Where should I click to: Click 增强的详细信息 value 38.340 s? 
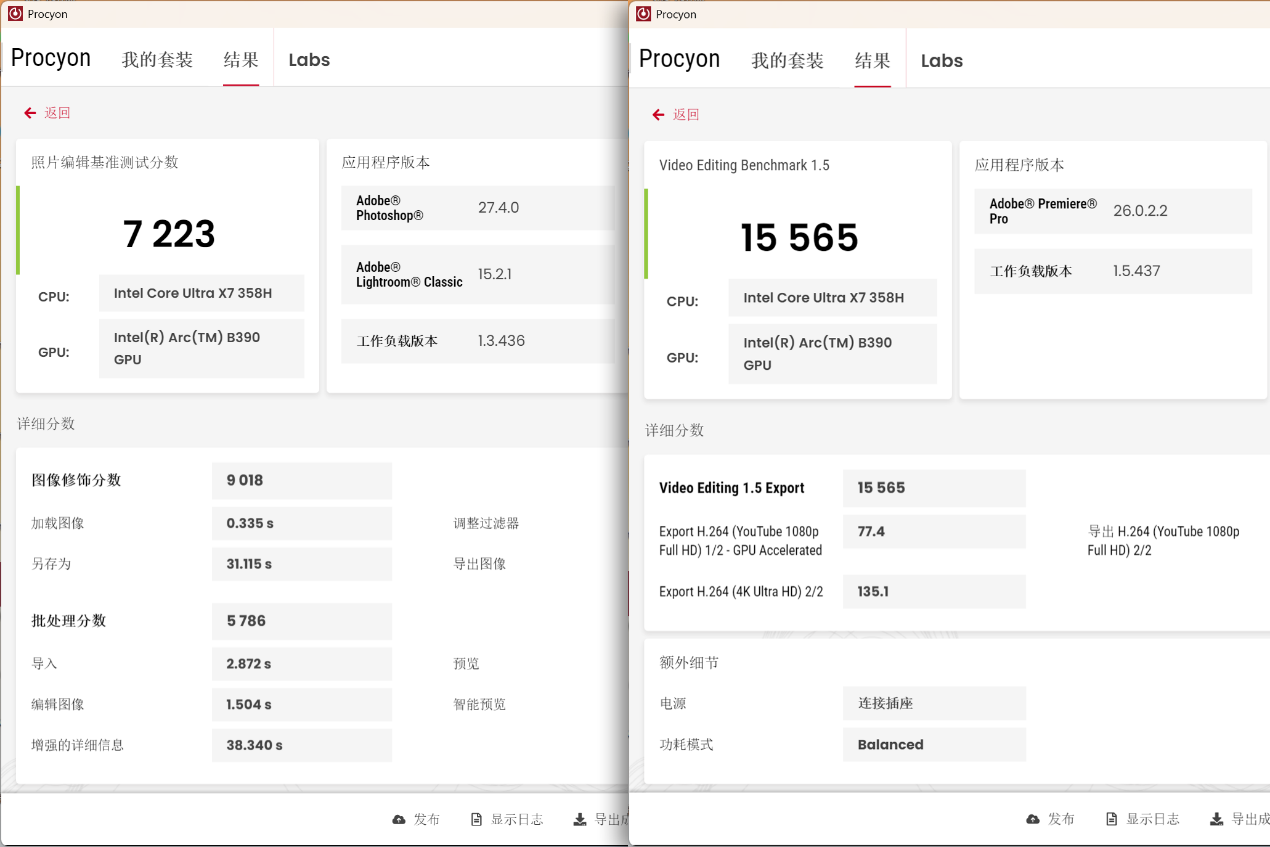301,745
